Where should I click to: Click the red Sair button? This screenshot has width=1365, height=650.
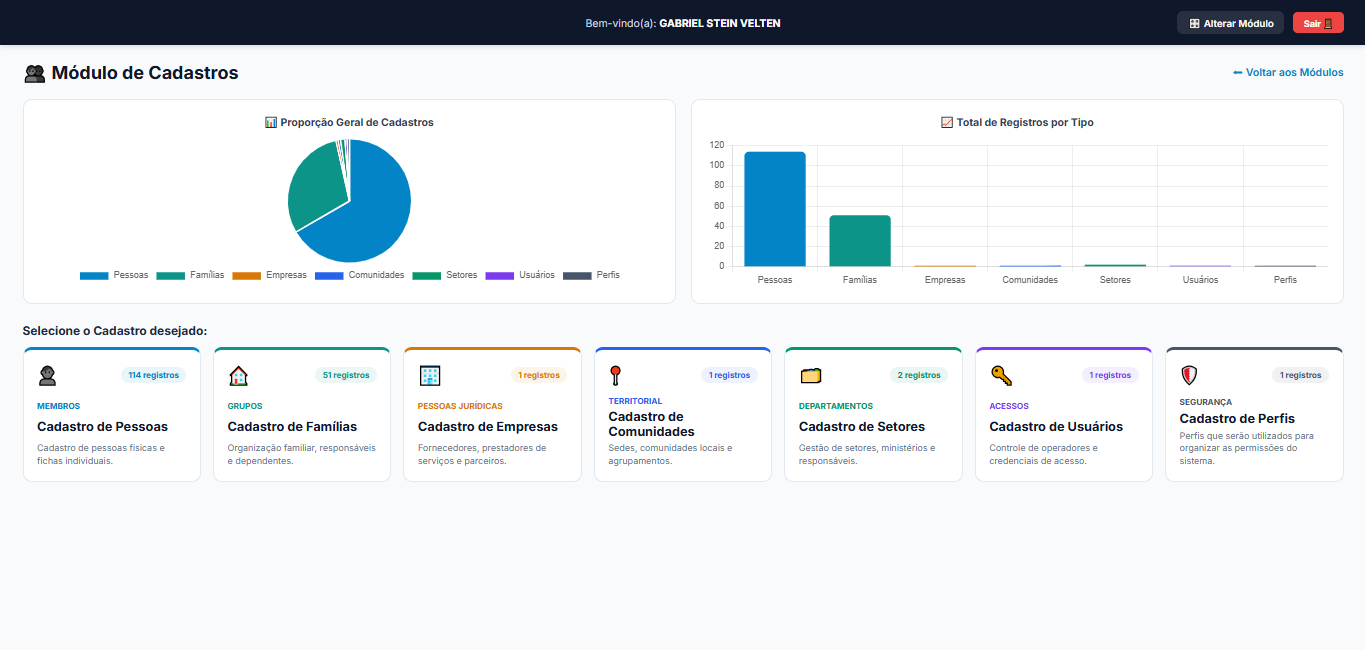point(1318,23)
